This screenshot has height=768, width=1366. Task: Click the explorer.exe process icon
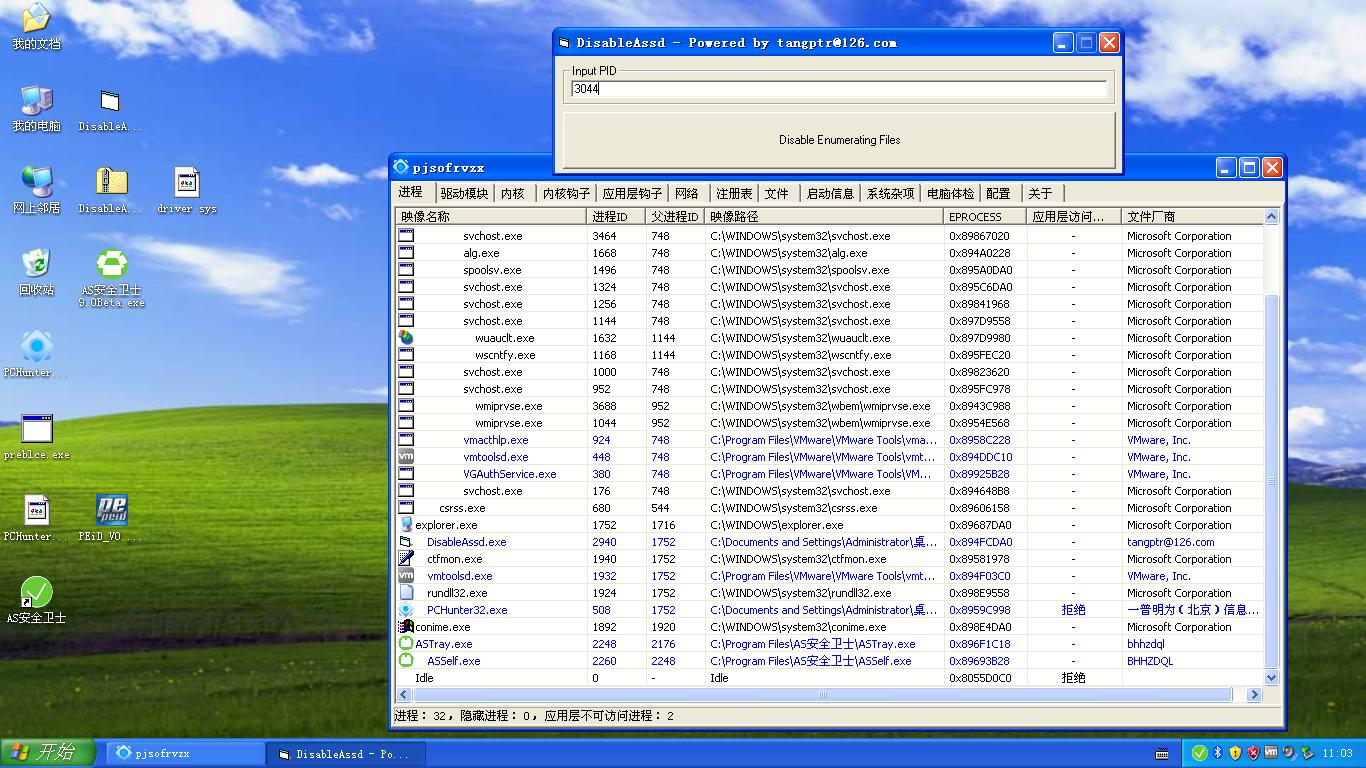point(406,525)
